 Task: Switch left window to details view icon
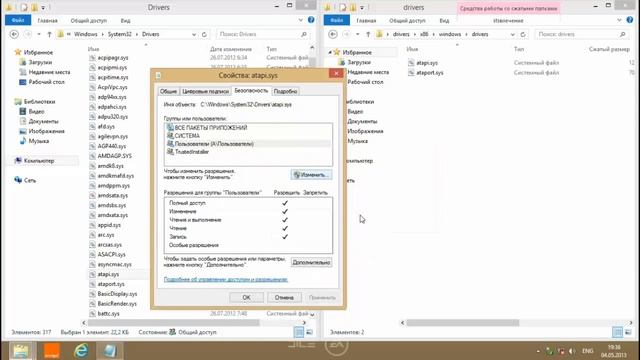[299, 332]
